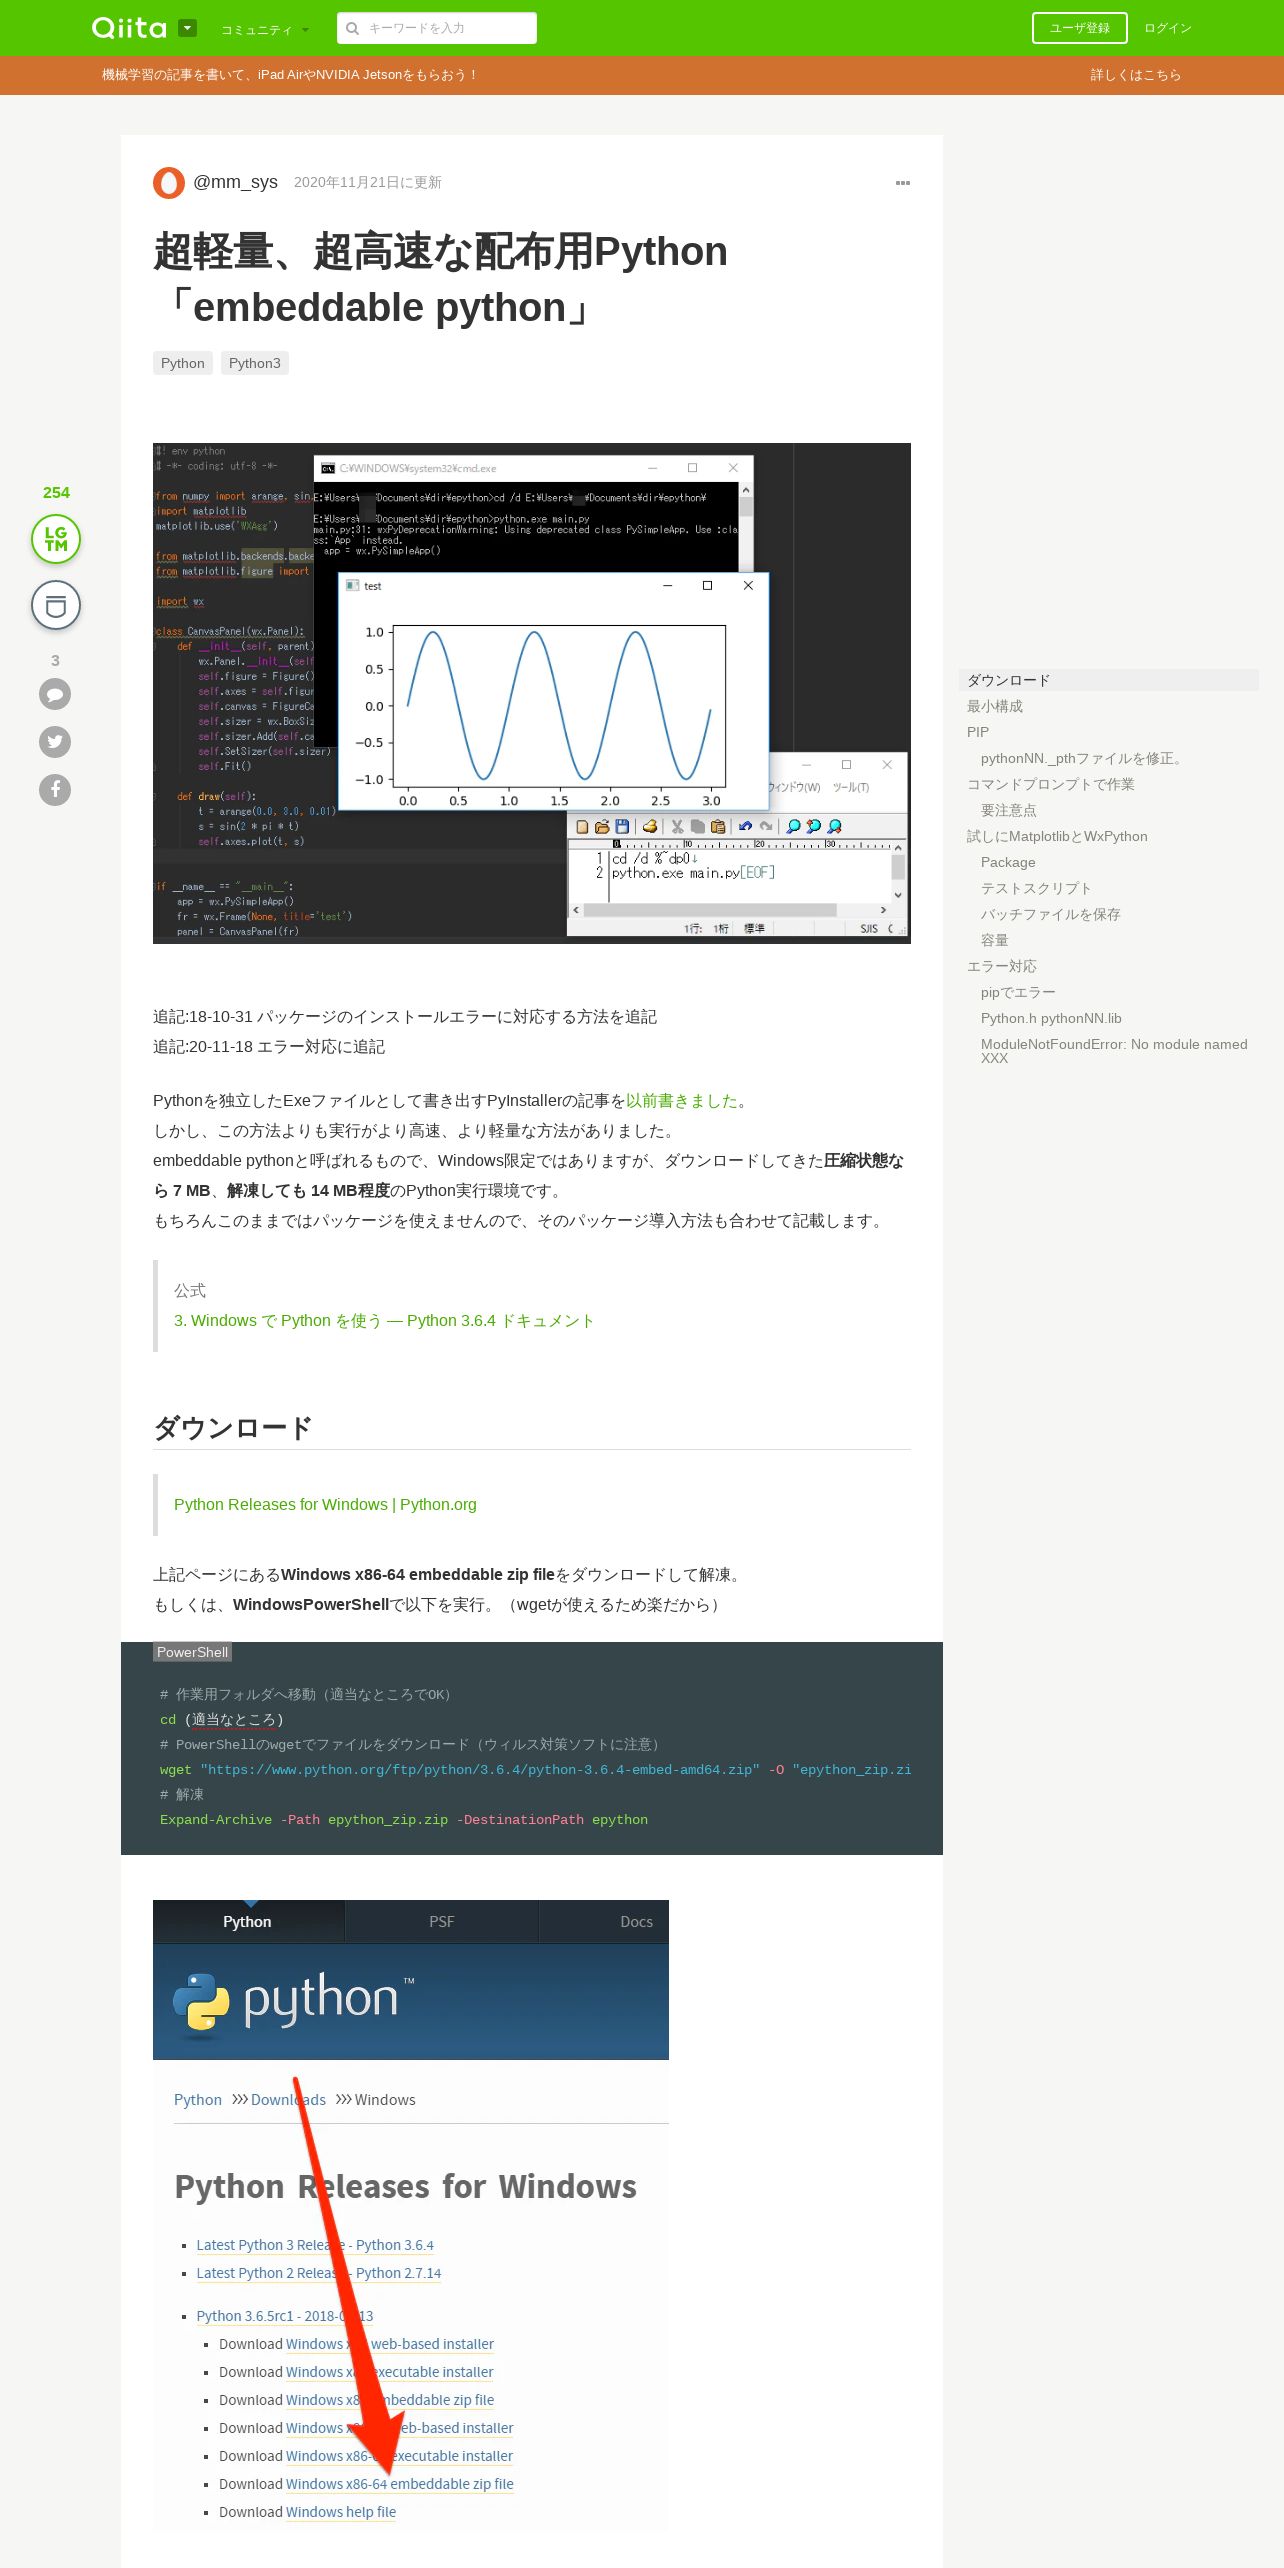Click the ログイン link
Viewport: 1284px width, 2568px height.
point(1168,28)
